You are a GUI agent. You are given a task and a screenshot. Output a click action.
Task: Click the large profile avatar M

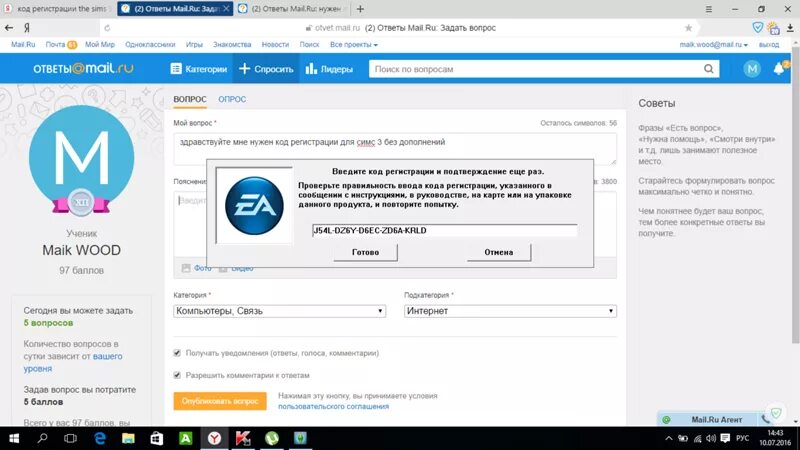coord(82,158)
